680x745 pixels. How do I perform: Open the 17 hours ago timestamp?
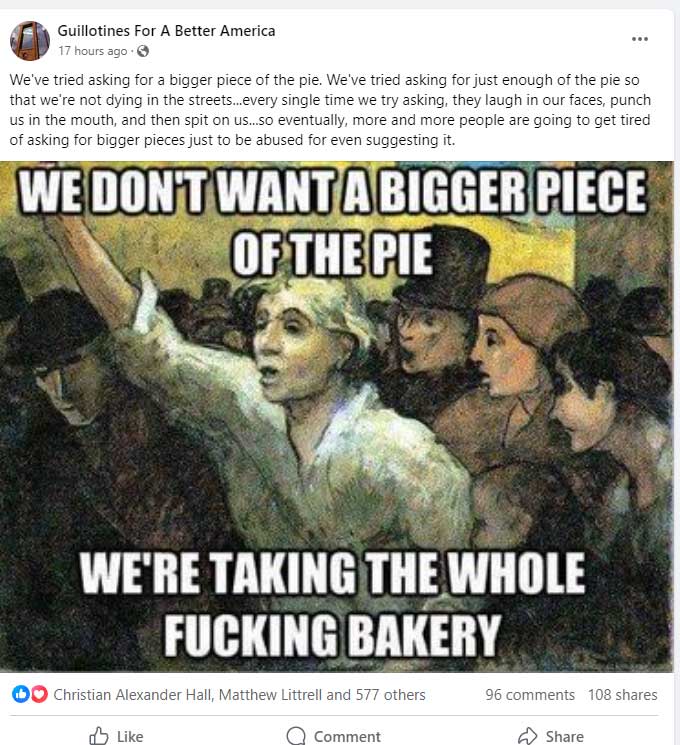93,51
